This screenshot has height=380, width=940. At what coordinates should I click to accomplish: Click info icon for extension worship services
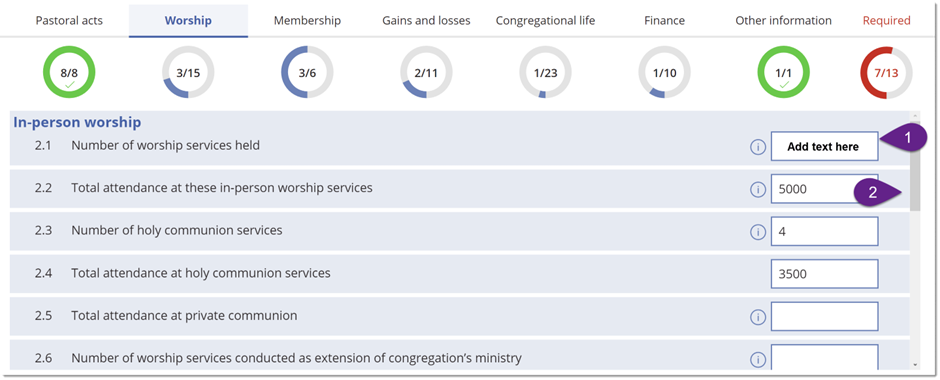758,360
